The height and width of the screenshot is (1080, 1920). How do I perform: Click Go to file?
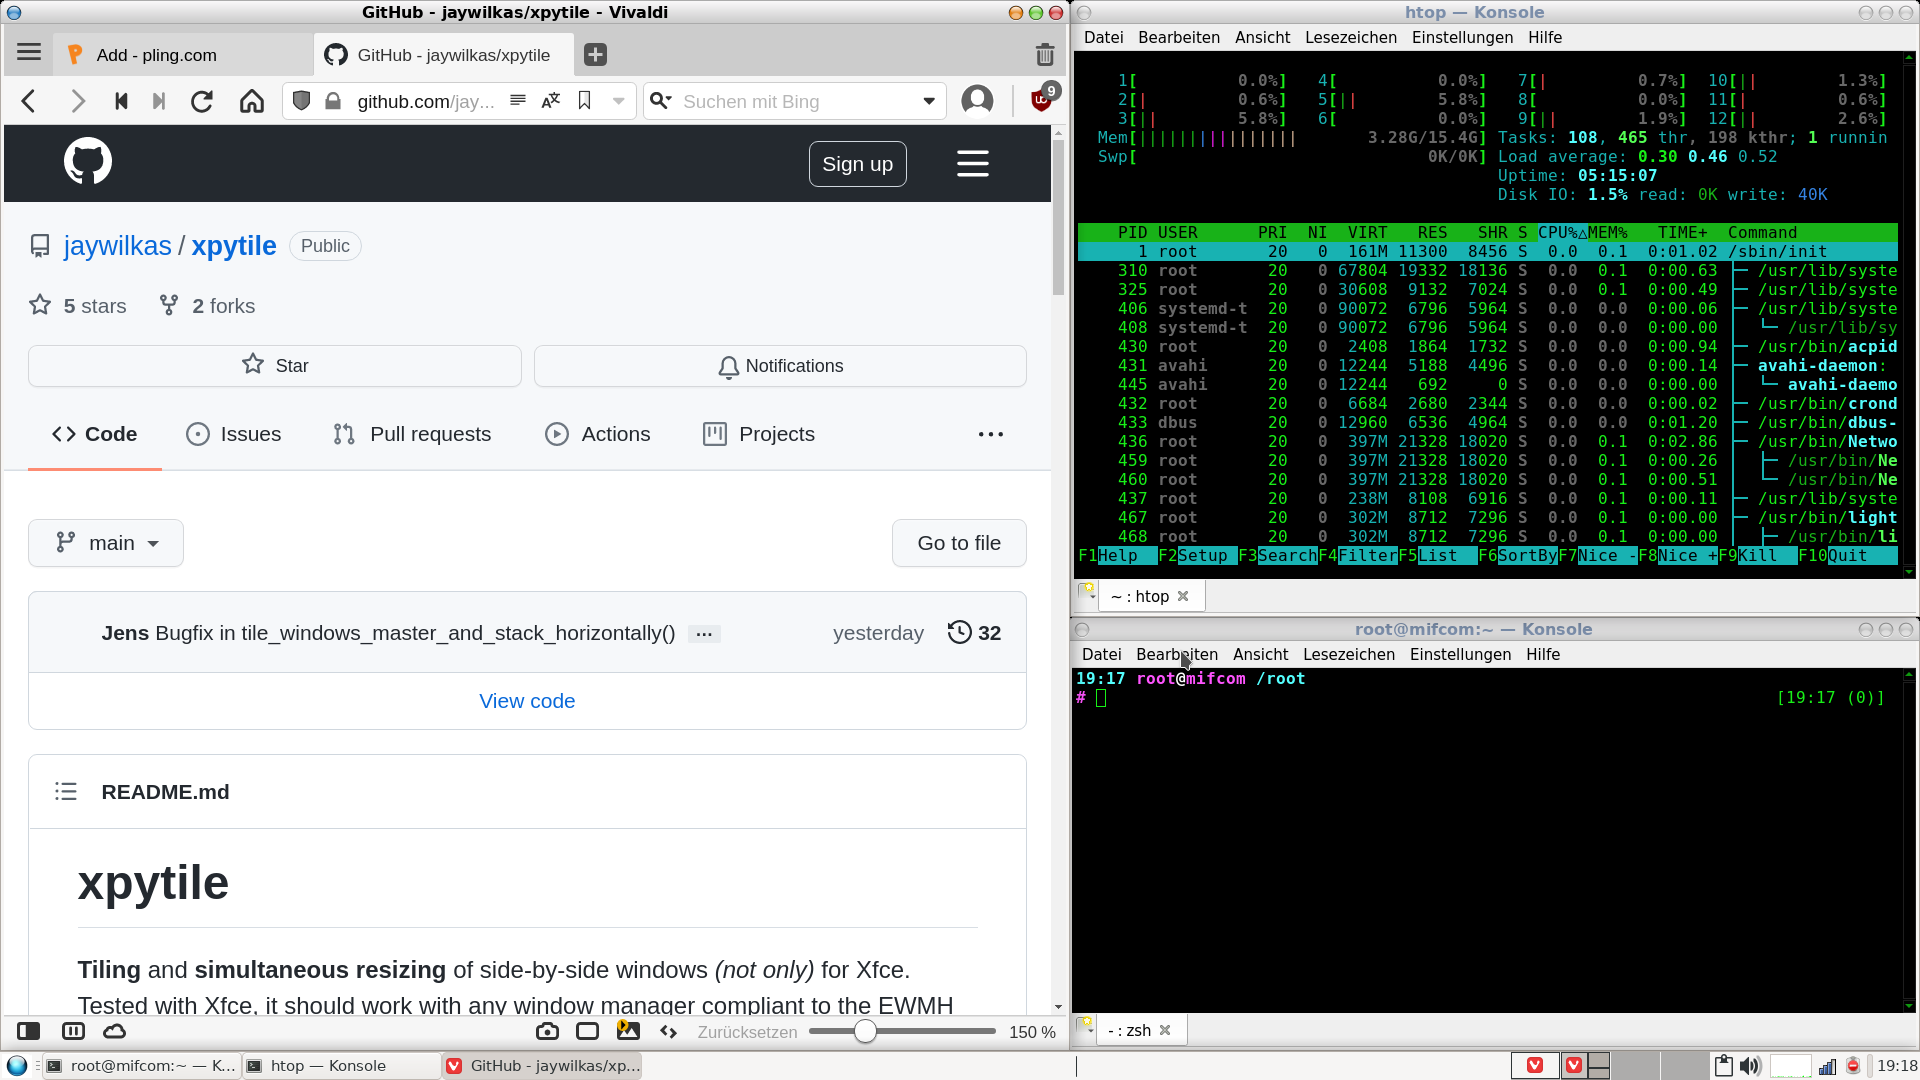coord(959,543)
